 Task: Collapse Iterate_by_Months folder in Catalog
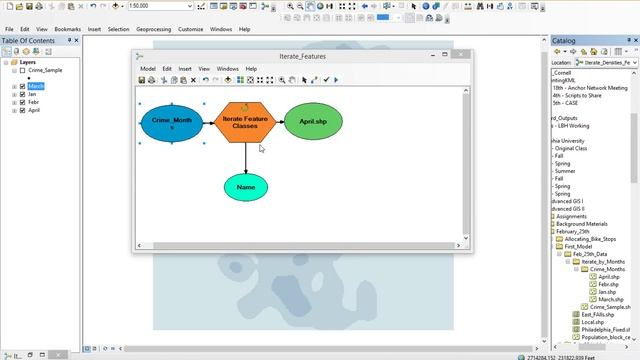pos(568,262)
